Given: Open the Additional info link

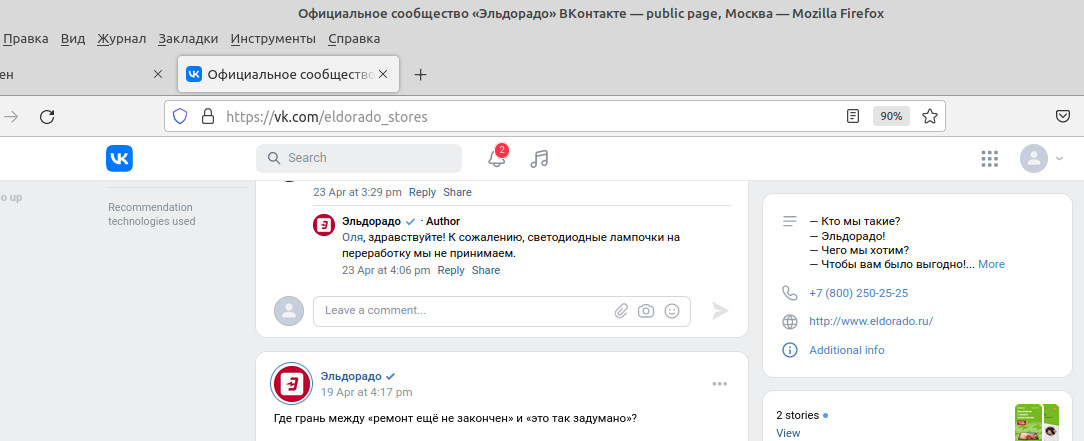Looking at the screenshot, I should 847,350.
